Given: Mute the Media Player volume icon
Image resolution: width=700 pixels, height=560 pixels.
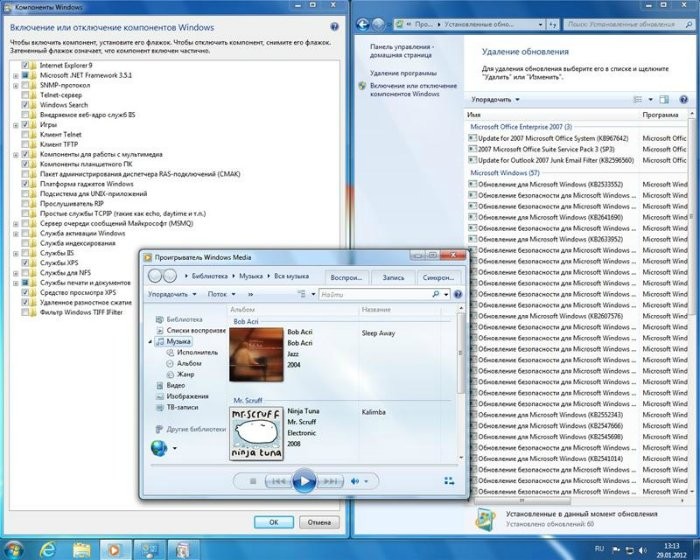Looking at the screenshot, I should point(355,481).
